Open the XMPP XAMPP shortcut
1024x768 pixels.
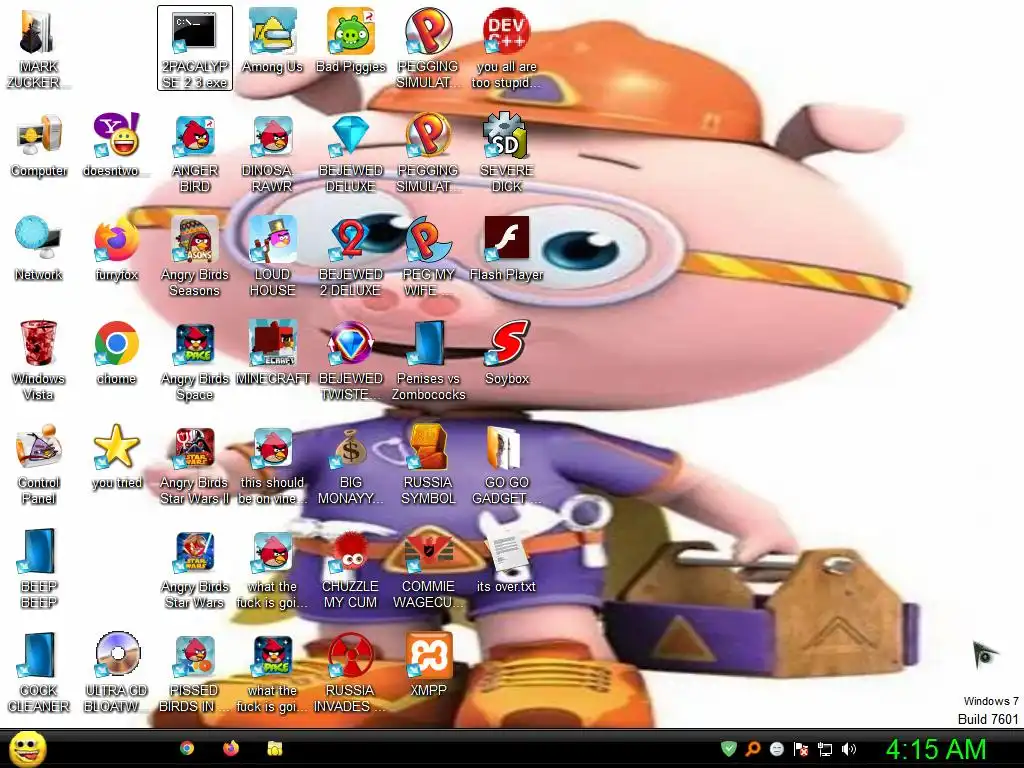pyautogui.click(x=428, y=665)
